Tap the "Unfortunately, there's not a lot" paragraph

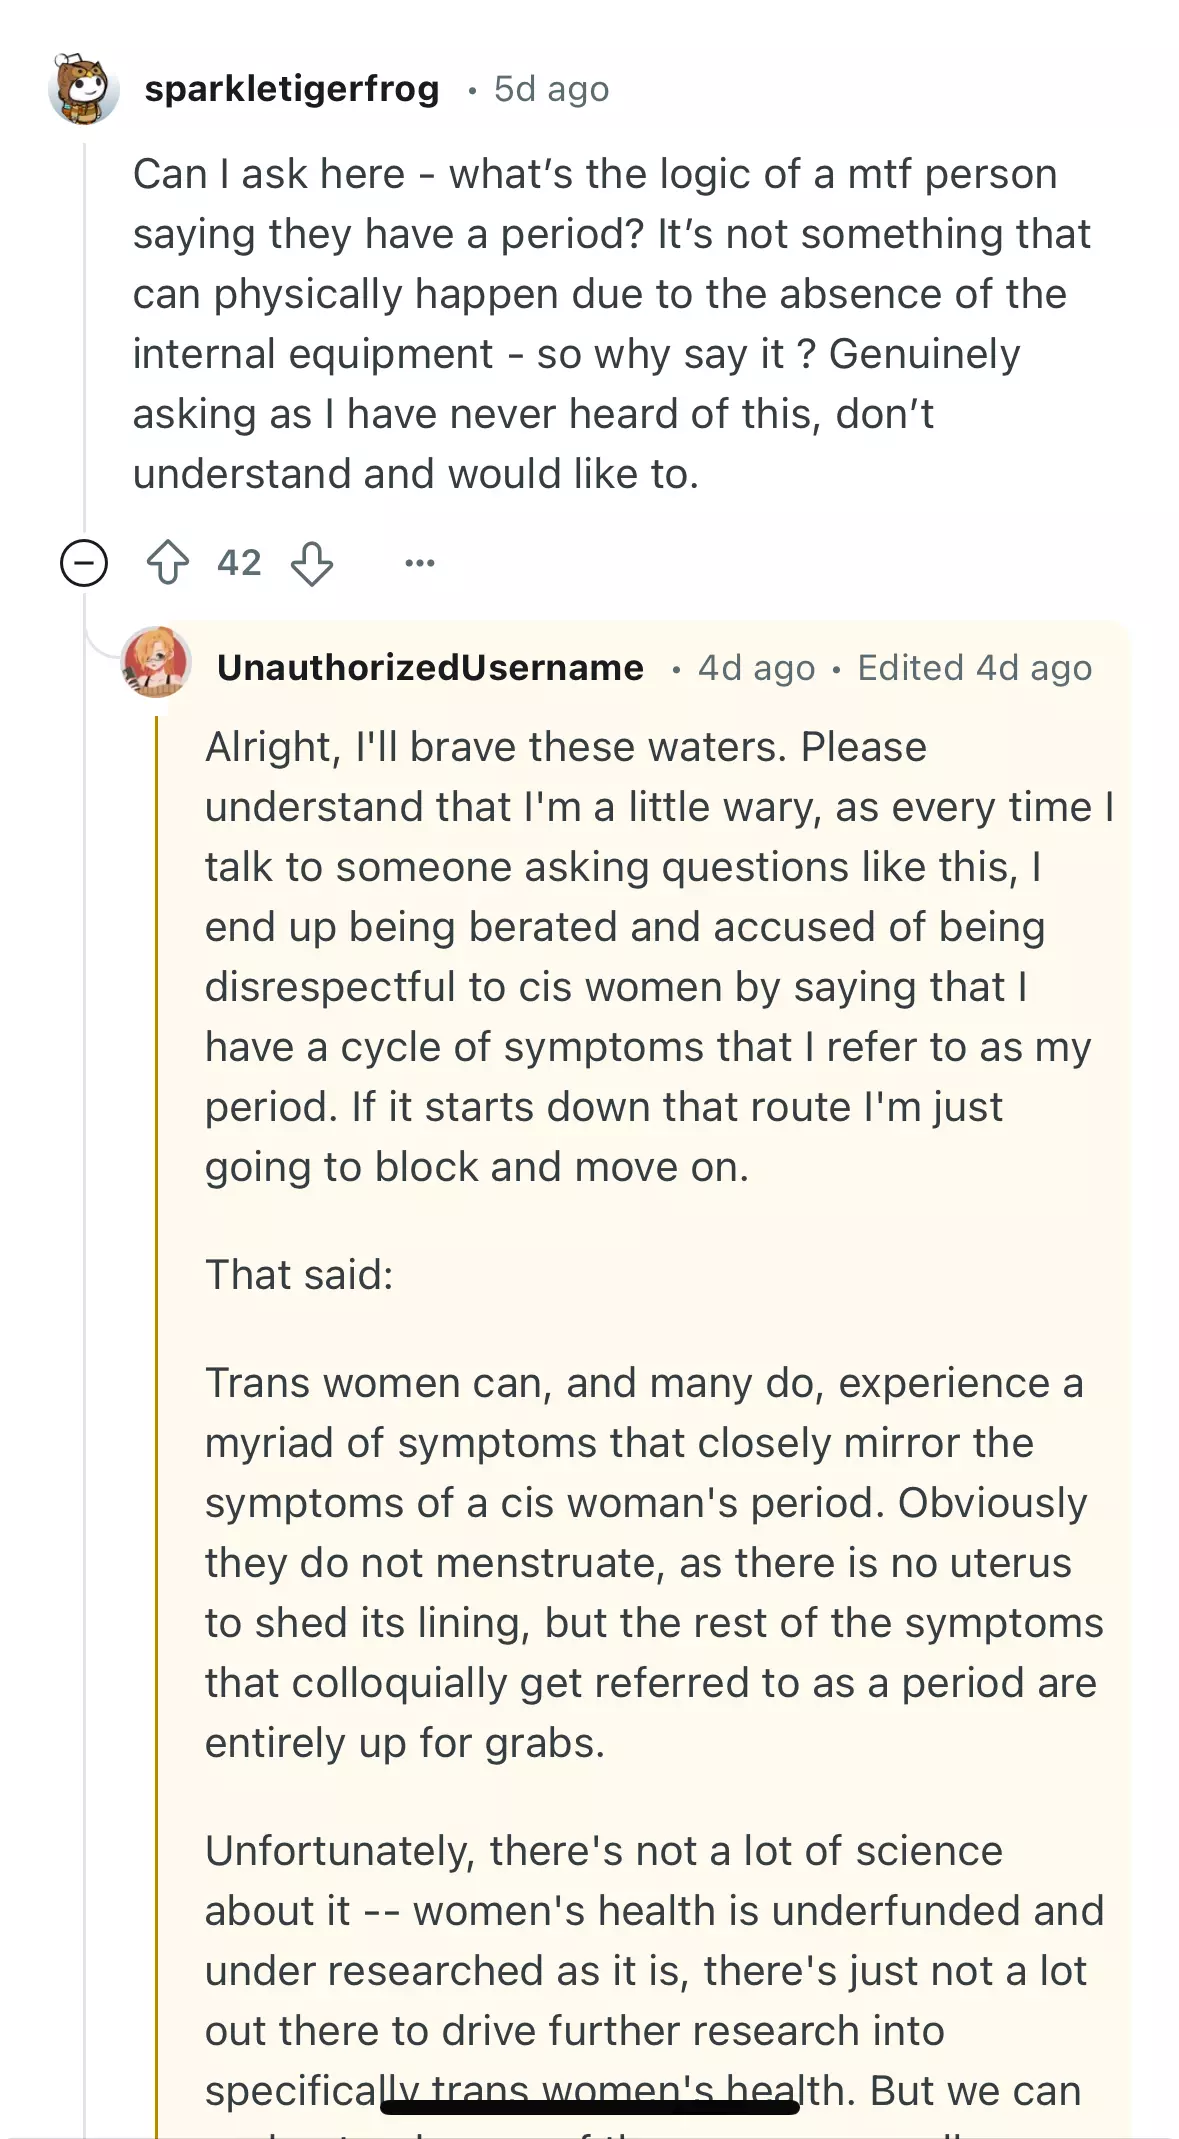tap(654, 1980)
